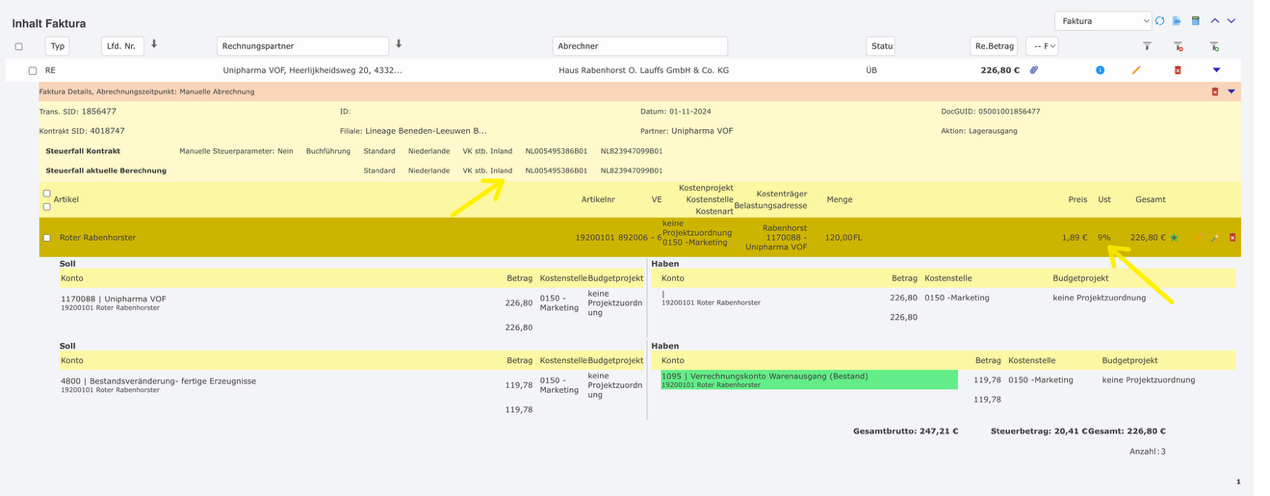Image resolution: width=1270 pixels, height=496 pixels.
Task: Click the green highlighted 1095 Verrechnungskonto account
Action: [x=808, y=380]
